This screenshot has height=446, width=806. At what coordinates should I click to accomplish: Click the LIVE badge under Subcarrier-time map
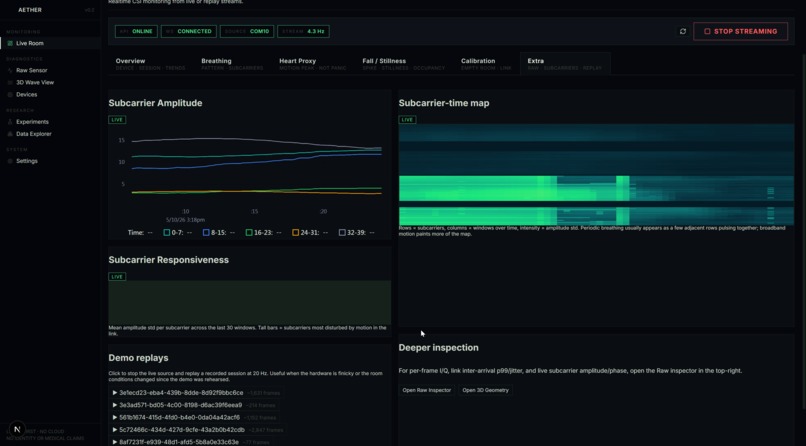pyautogui.click(x=407, y=120)
